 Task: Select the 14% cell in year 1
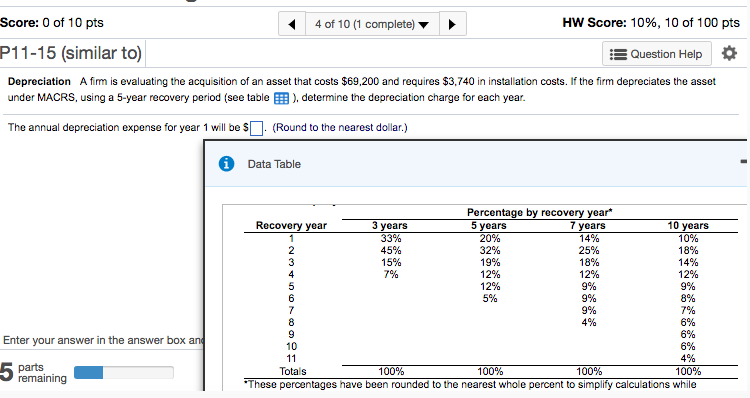pos(589,238)
